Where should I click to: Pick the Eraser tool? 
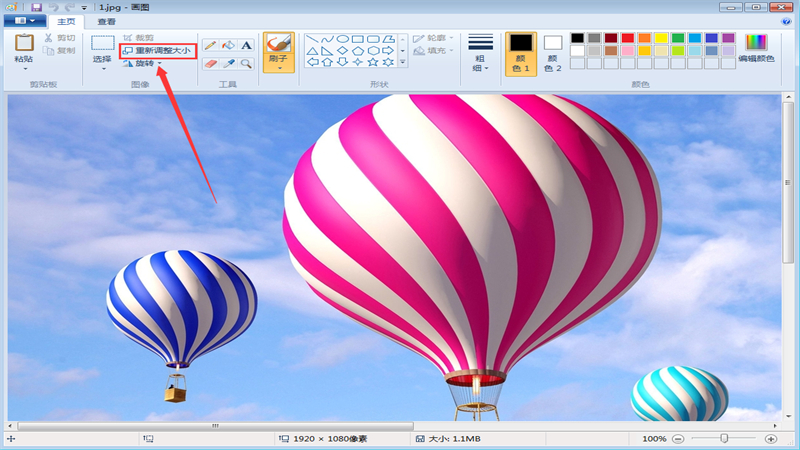210,64
